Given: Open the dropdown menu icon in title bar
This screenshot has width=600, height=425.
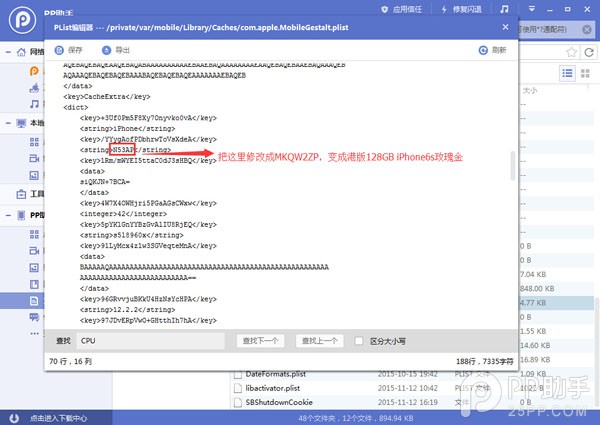Looking at the screenshot, I should pos(532,9).
